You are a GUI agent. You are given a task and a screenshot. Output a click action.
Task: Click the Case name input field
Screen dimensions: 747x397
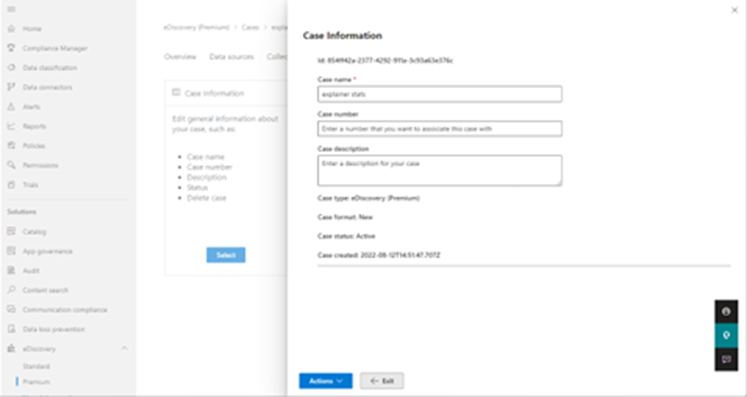[440, 94]
